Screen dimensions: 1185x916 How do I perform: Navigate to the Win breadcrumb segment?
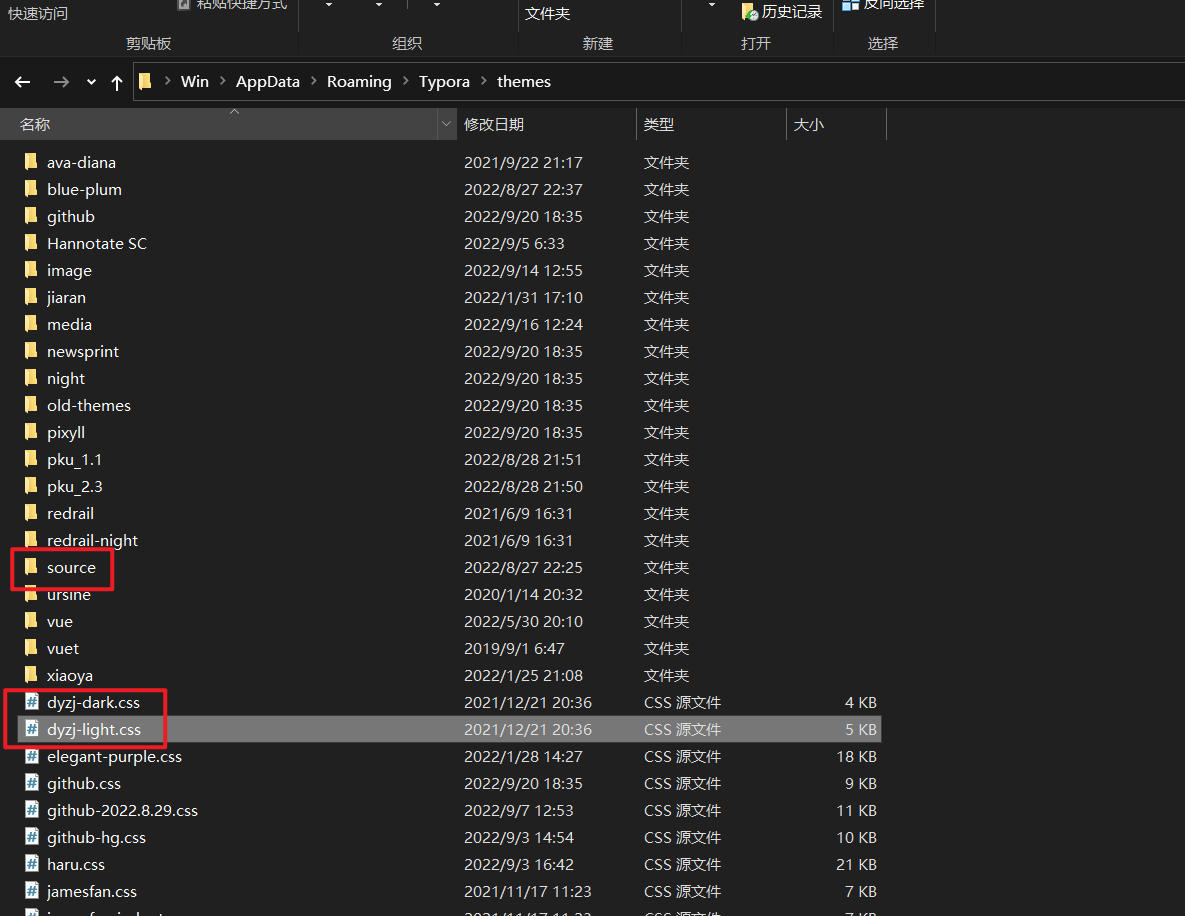click(195, 82)
